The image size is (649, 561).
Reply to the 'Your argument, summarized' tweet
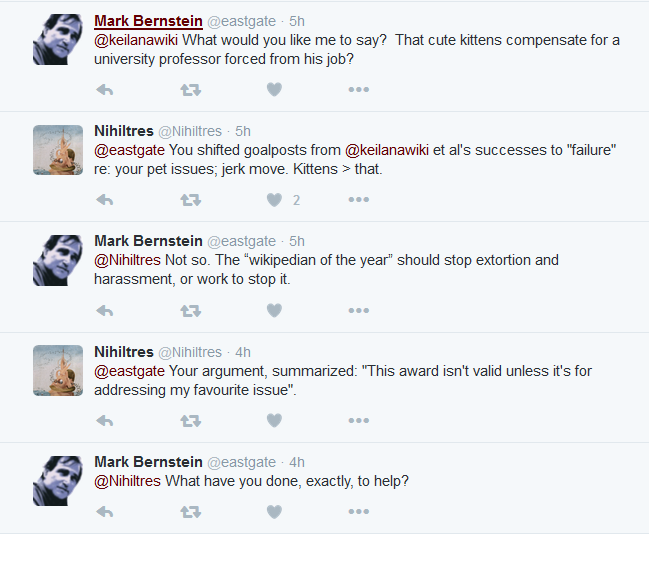104,421
